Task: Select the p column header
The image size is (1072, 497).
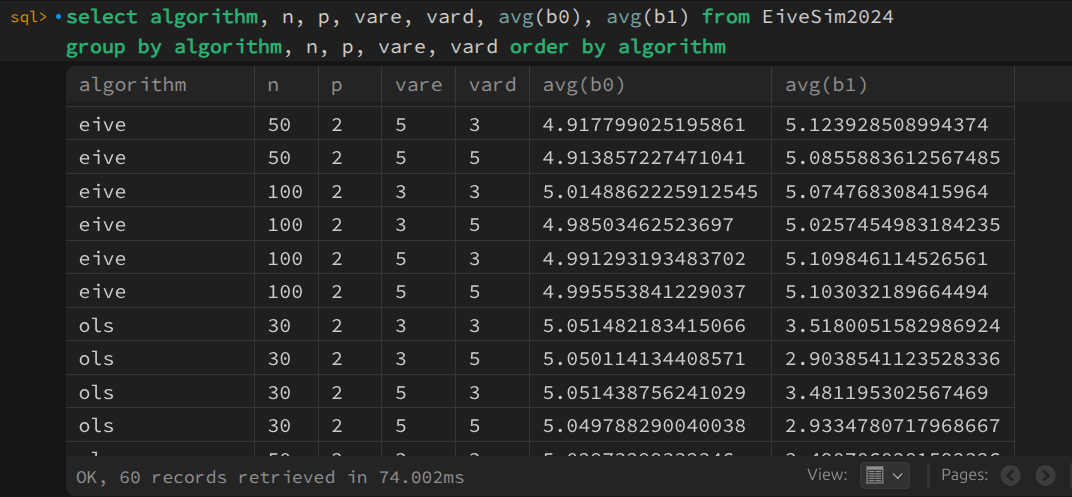Action: [337, 85]
